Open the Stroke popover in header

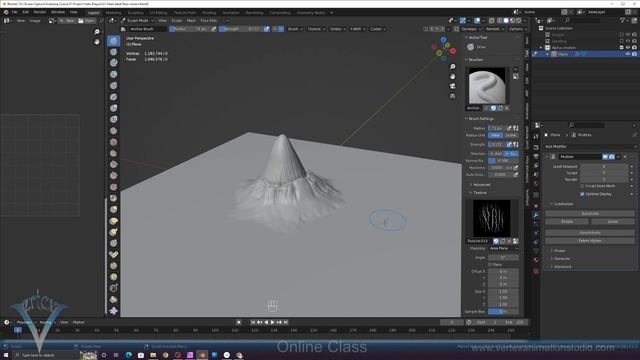[x=337, y=29]
